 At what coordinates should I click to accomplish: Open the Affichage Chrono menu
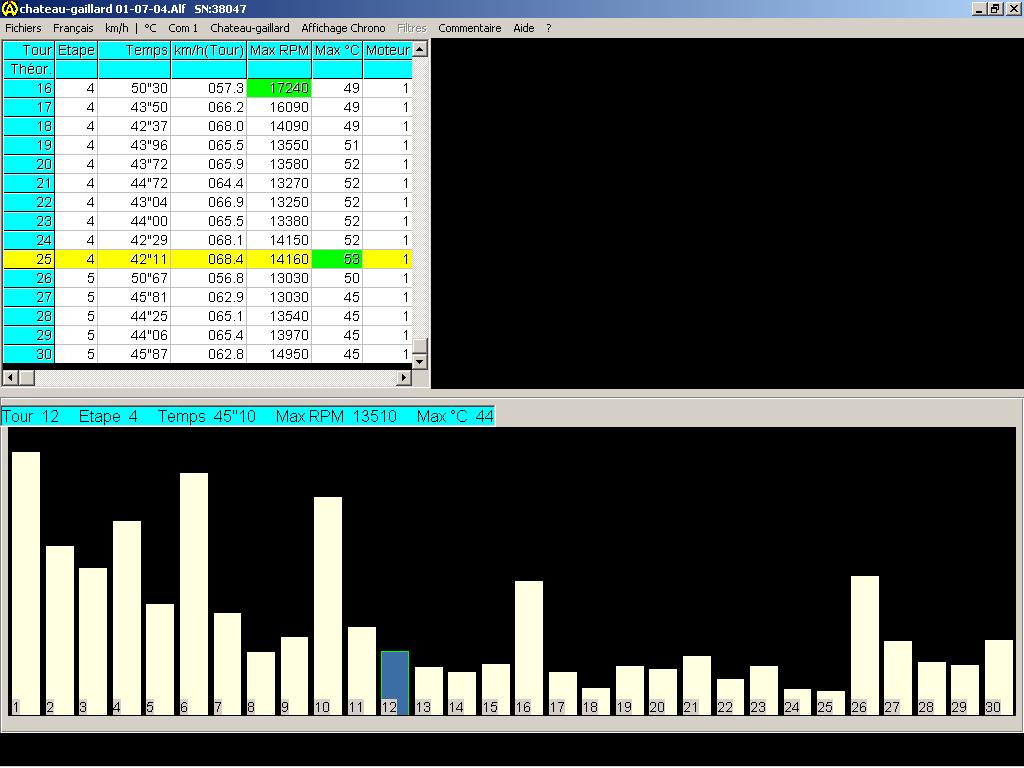(x=343, y=28)
